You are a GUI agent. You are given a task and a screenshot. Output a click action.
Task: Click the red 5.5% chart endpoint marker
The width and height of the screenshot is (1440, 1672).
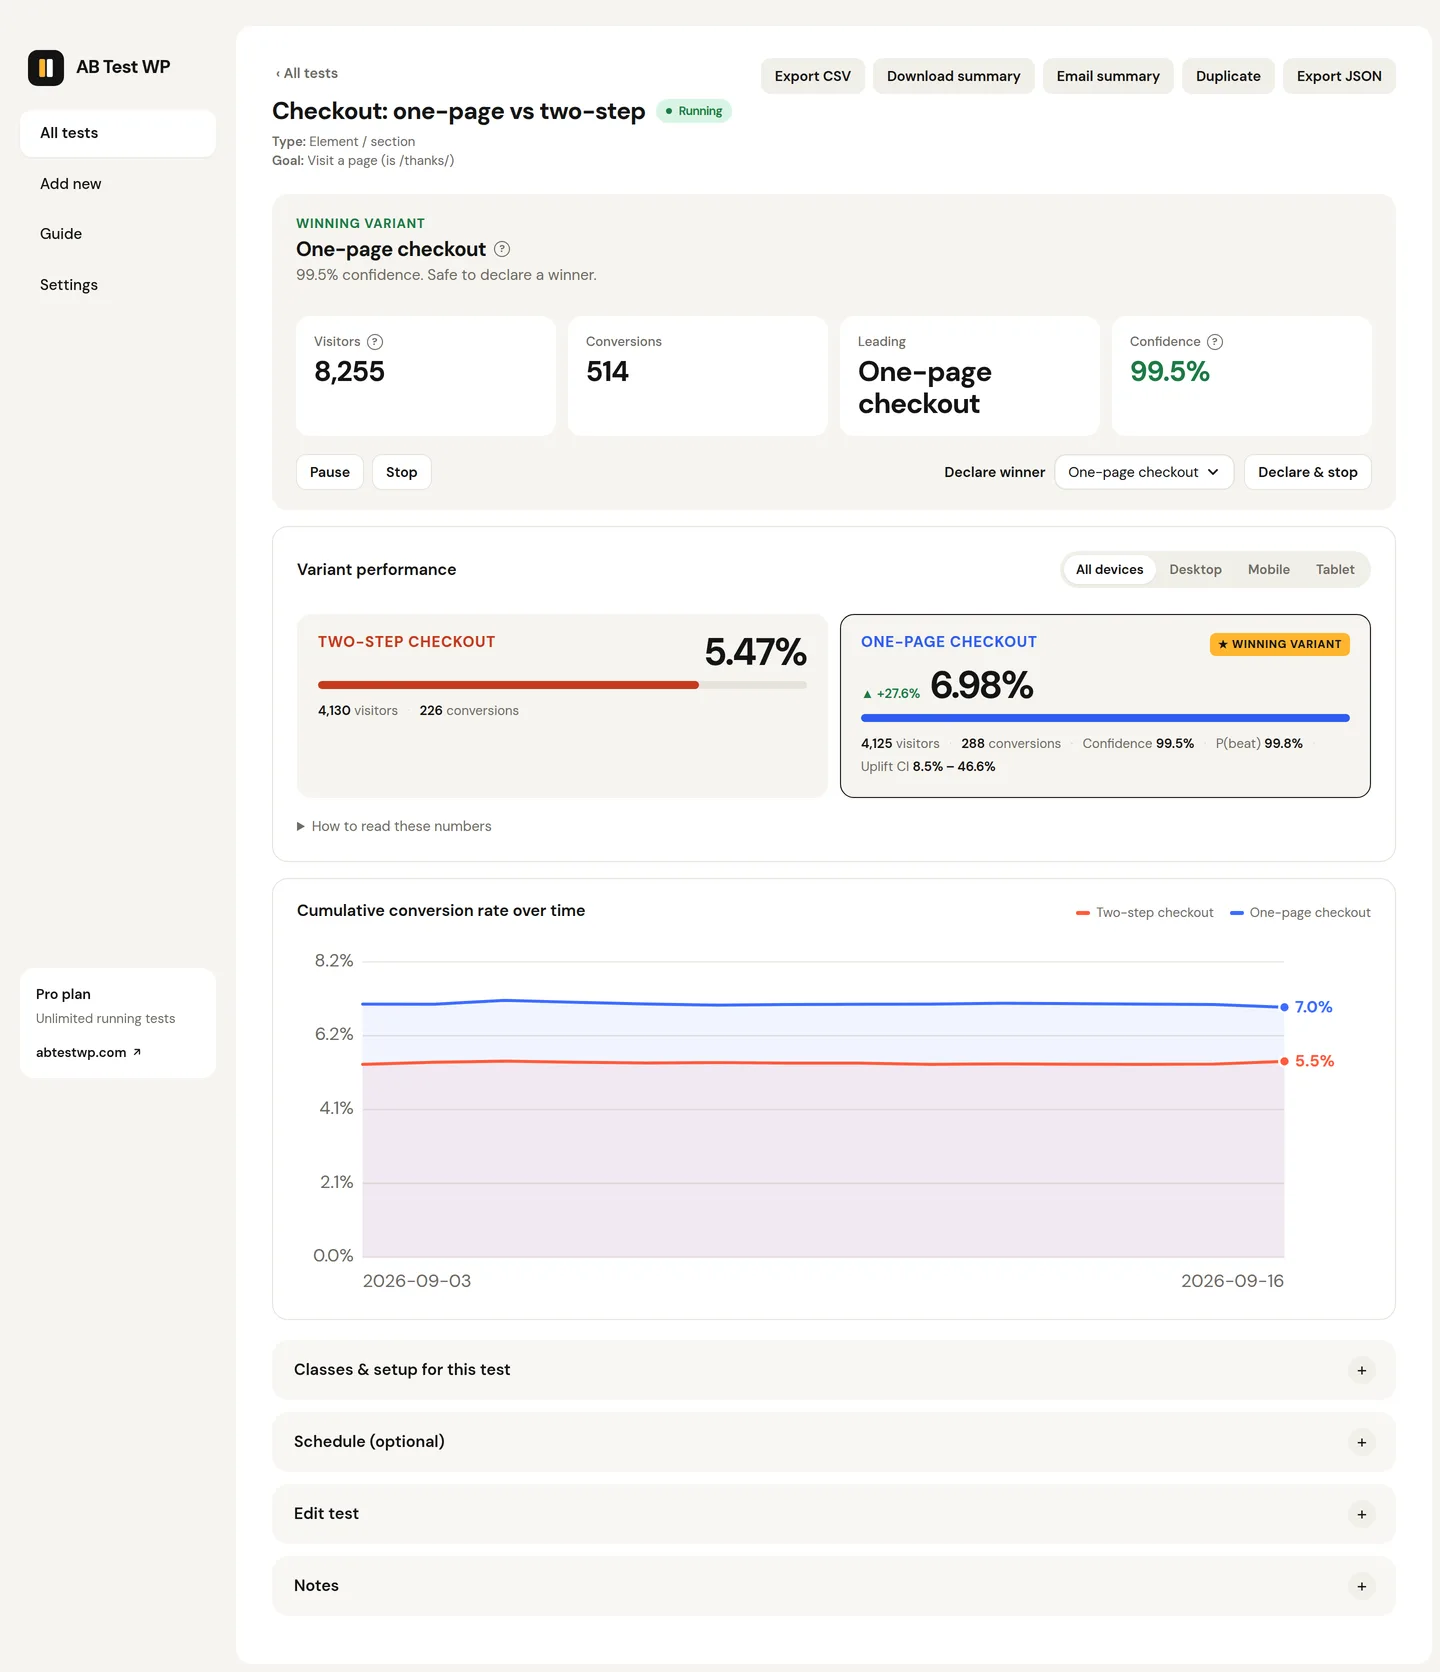click(x=1285, y=1061)
